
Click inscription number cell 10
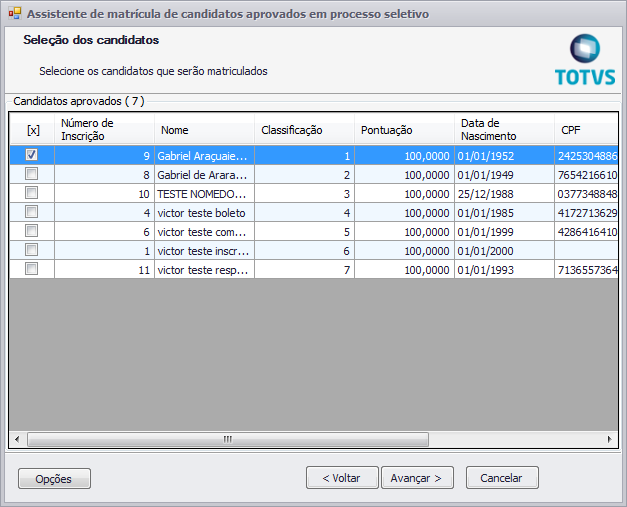click(x=104, y=194)
